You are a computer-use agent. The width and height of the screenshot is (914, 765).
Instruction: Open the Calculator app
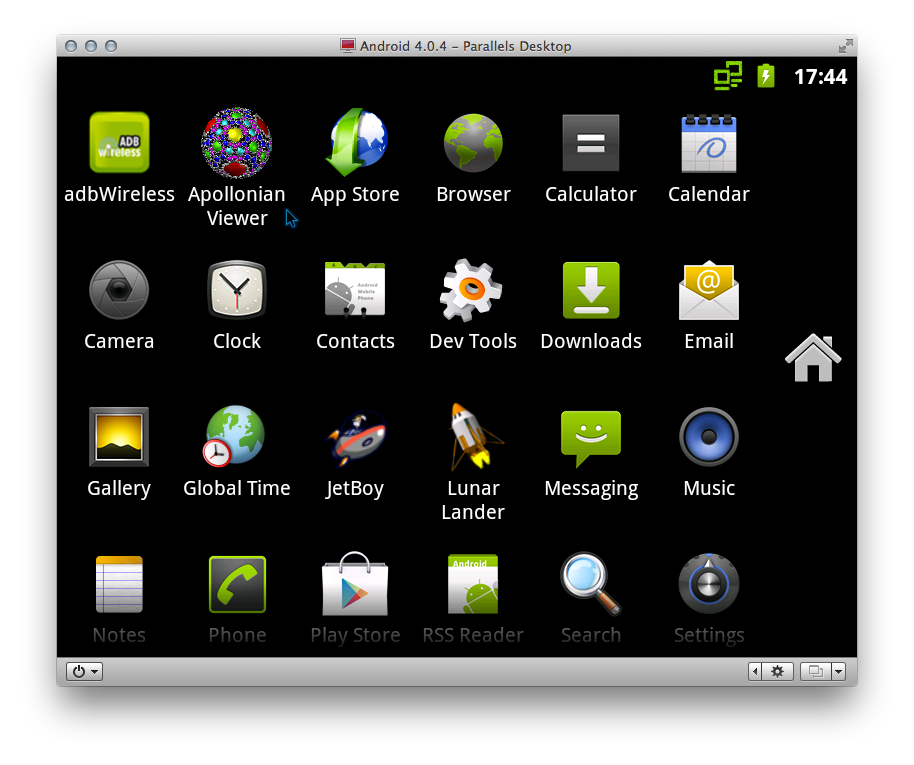tap(591, 143)
